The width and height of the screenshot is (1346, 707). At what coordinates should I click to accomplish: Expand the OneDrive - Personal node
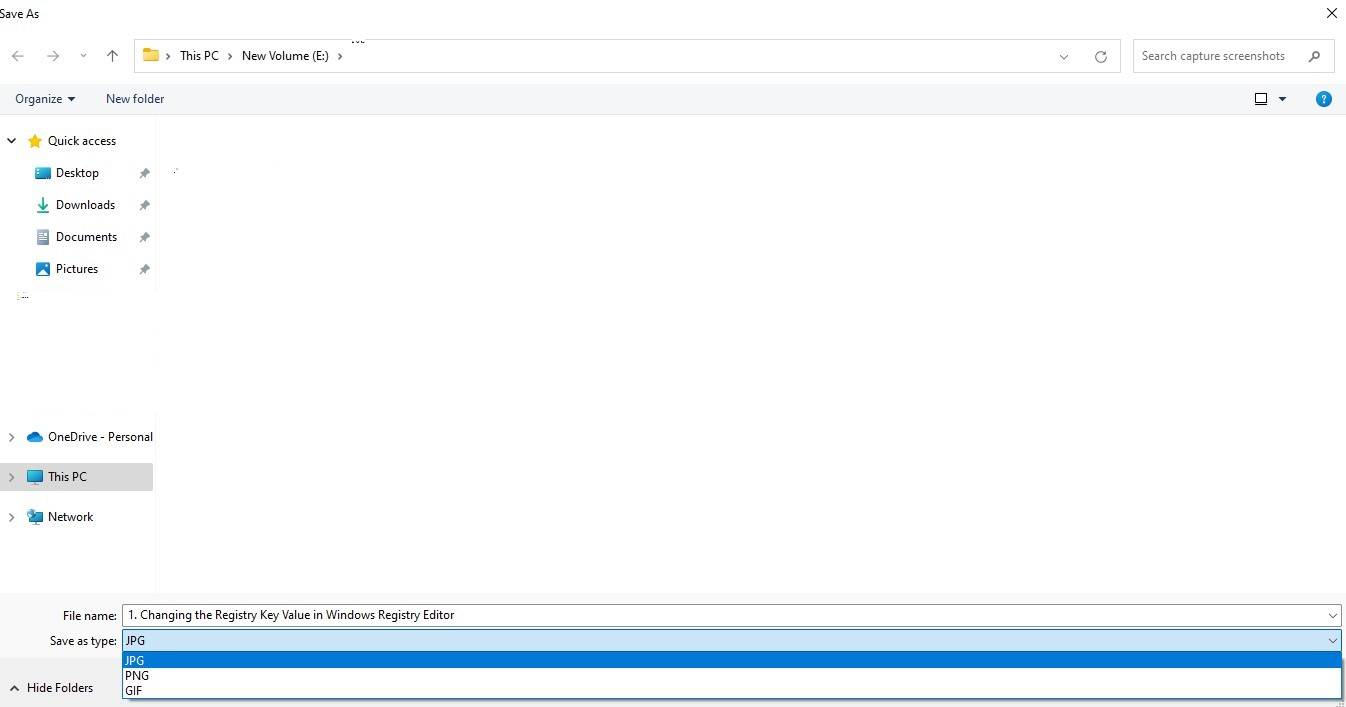[12, 437]
